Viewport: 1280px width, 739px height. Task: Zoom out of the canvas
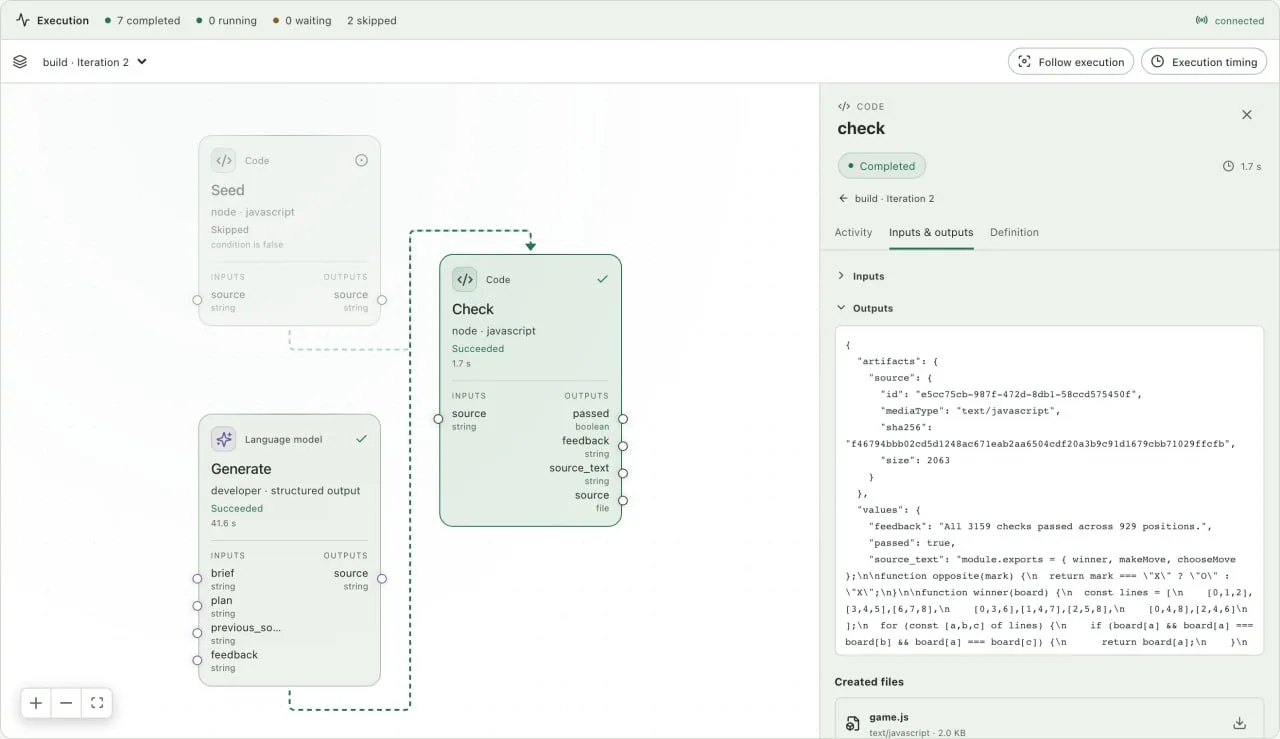(x=66, y=703)
